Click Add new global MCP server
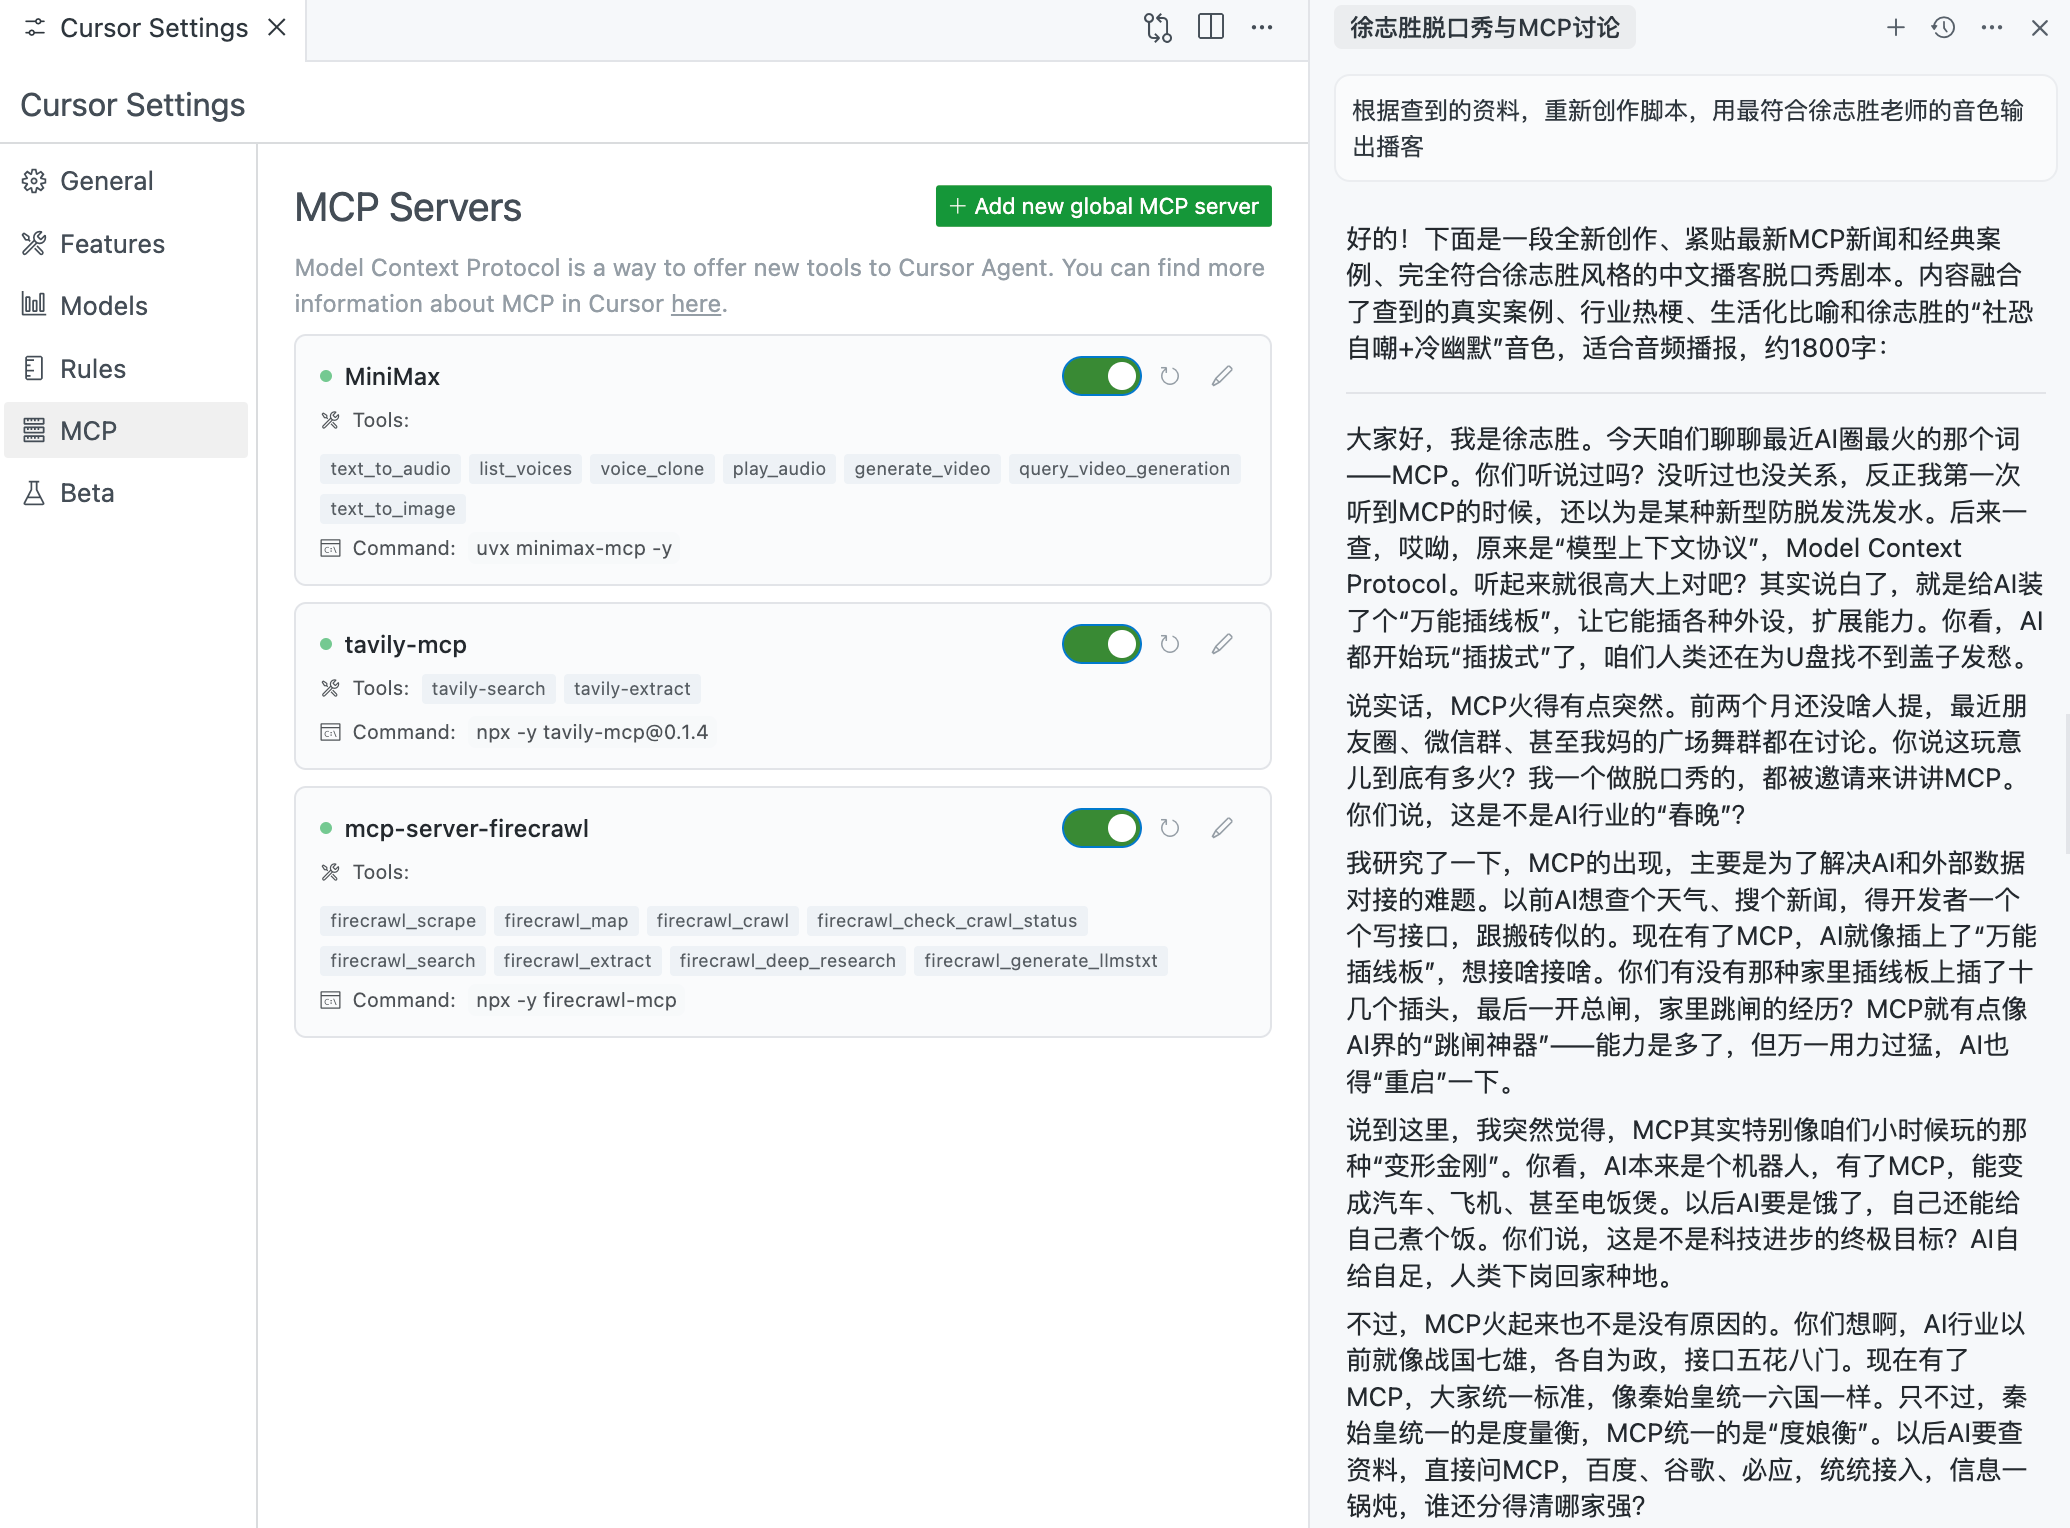This screenshot has width=2070, height=1528. (x=1103, y=206)
